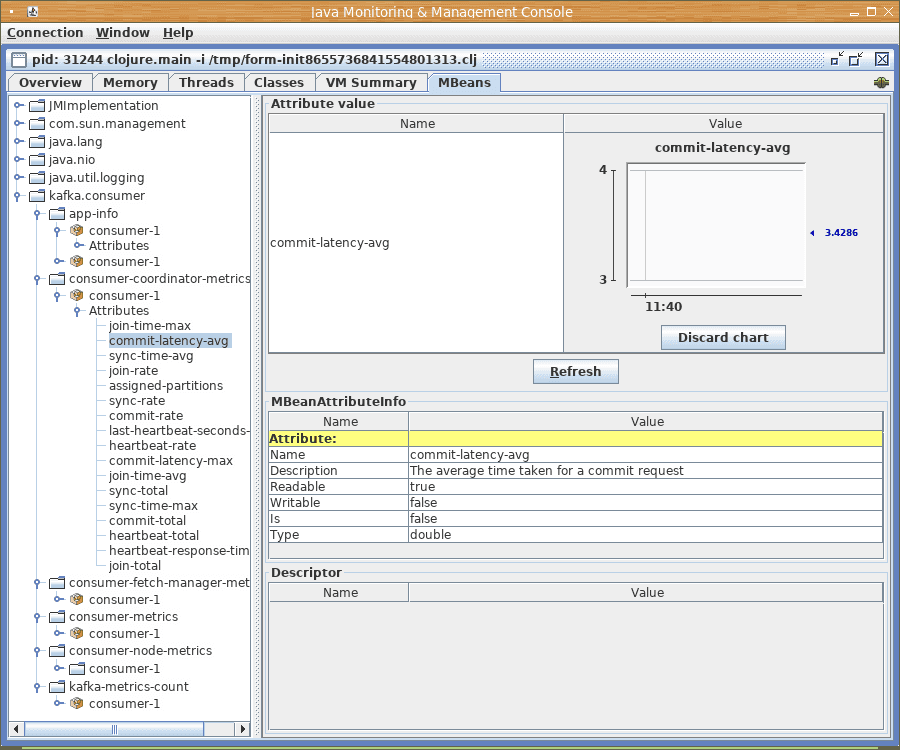Expand the com.sun.management tree node
Screen dimensions: 900x750
tap(18, 124)
